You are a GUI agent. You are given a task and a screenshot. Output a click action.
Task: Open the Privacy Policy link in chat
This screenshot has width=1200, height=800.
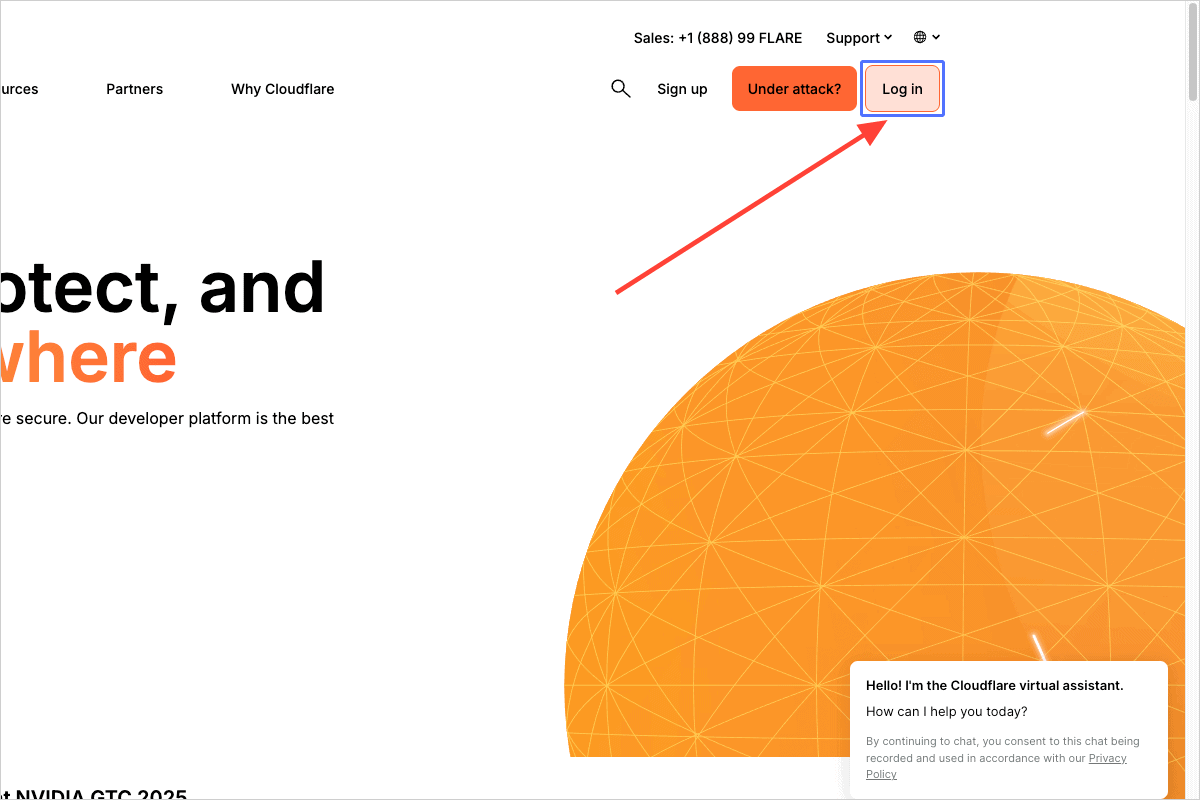[x=1106, y=758]
